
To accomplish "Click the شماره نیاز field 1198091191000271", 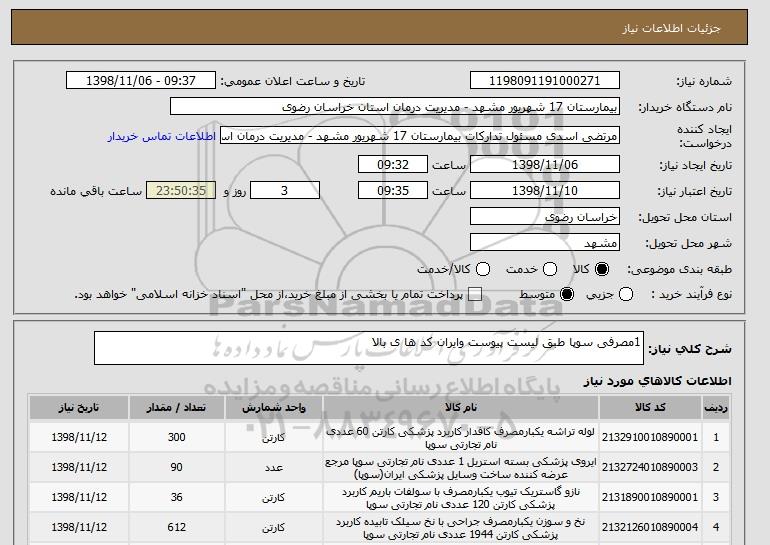I will pos(545,81).
